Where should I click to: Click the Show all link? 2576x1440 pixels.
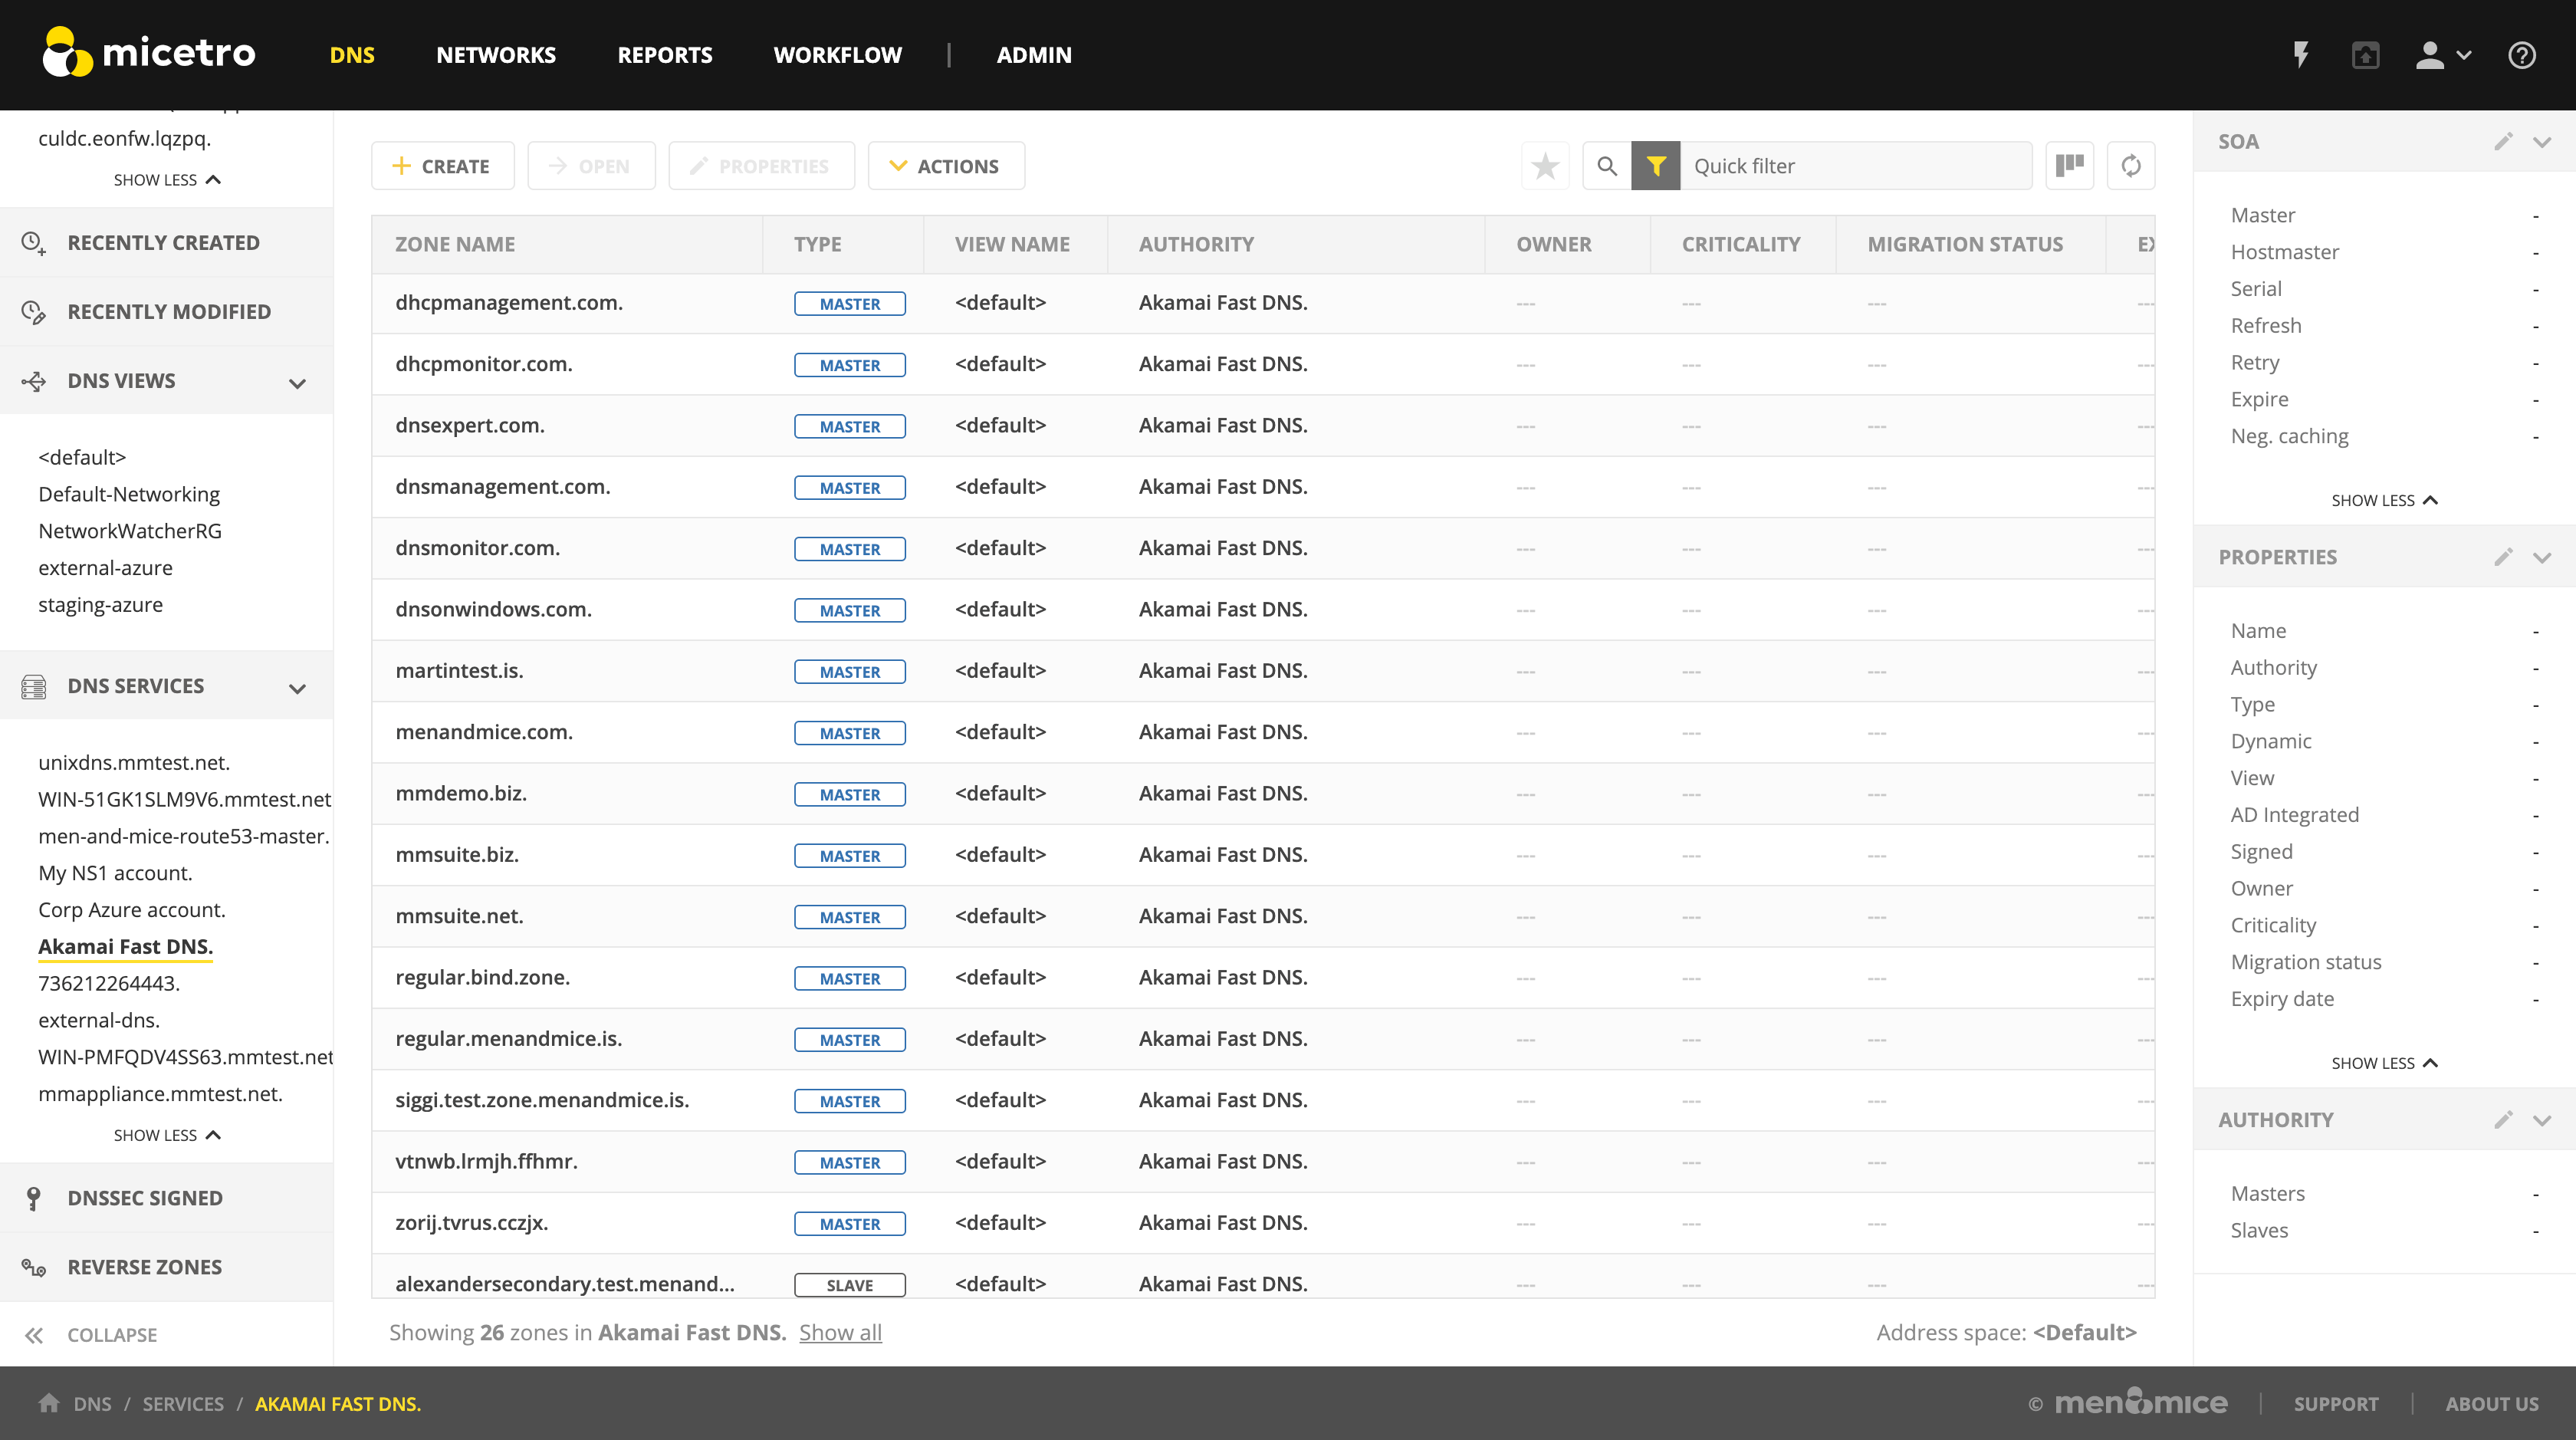pyautogui.click(x=840, y=1332)
